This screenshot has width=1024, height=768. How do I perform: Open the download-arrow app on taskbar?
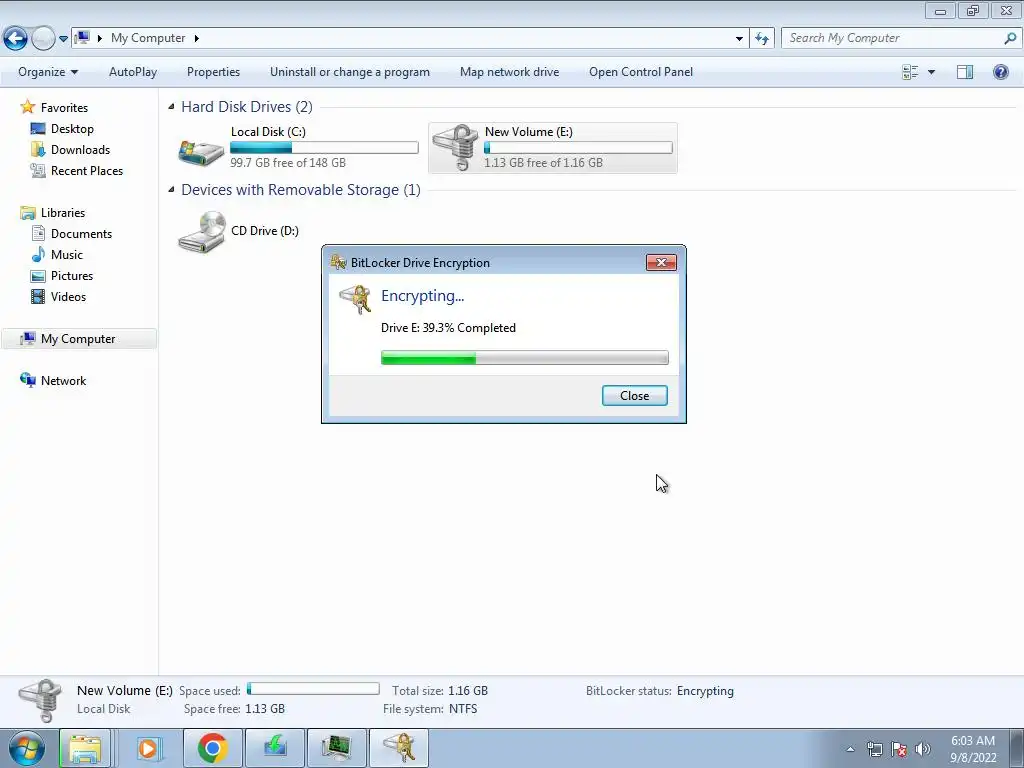tap(275, 748)
